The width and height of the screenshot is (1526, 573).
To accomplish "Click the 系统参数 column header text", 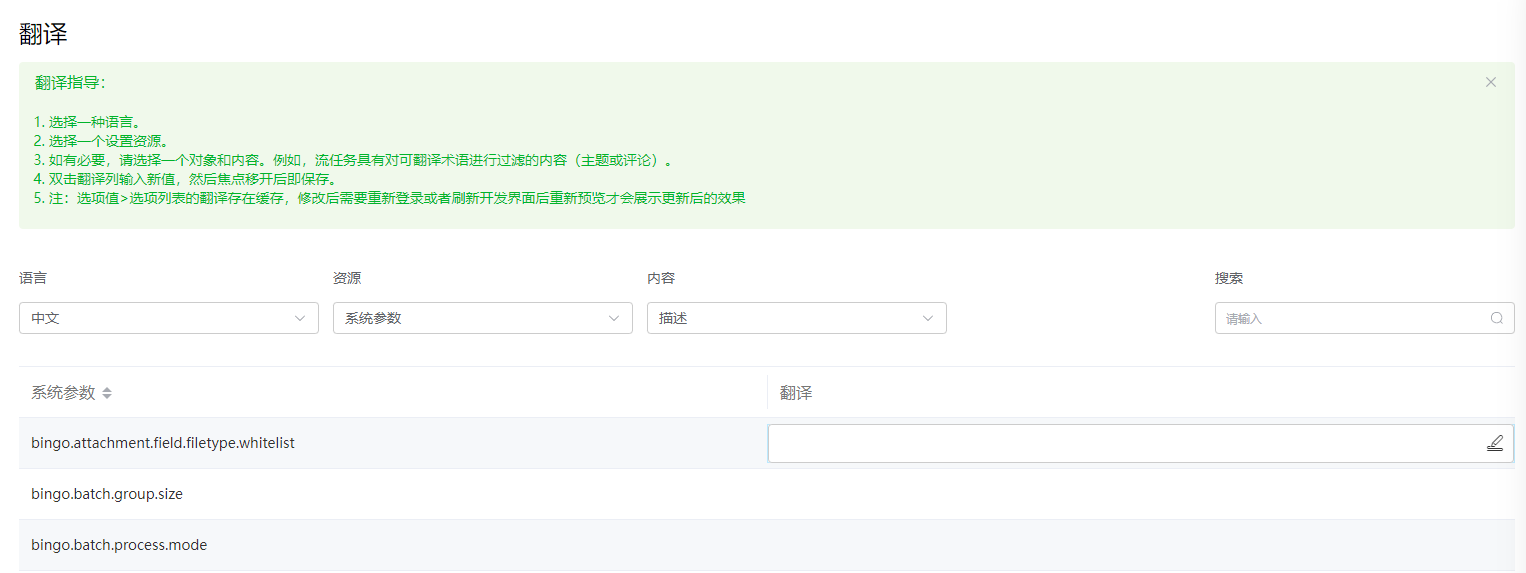I will pos(63,393).
